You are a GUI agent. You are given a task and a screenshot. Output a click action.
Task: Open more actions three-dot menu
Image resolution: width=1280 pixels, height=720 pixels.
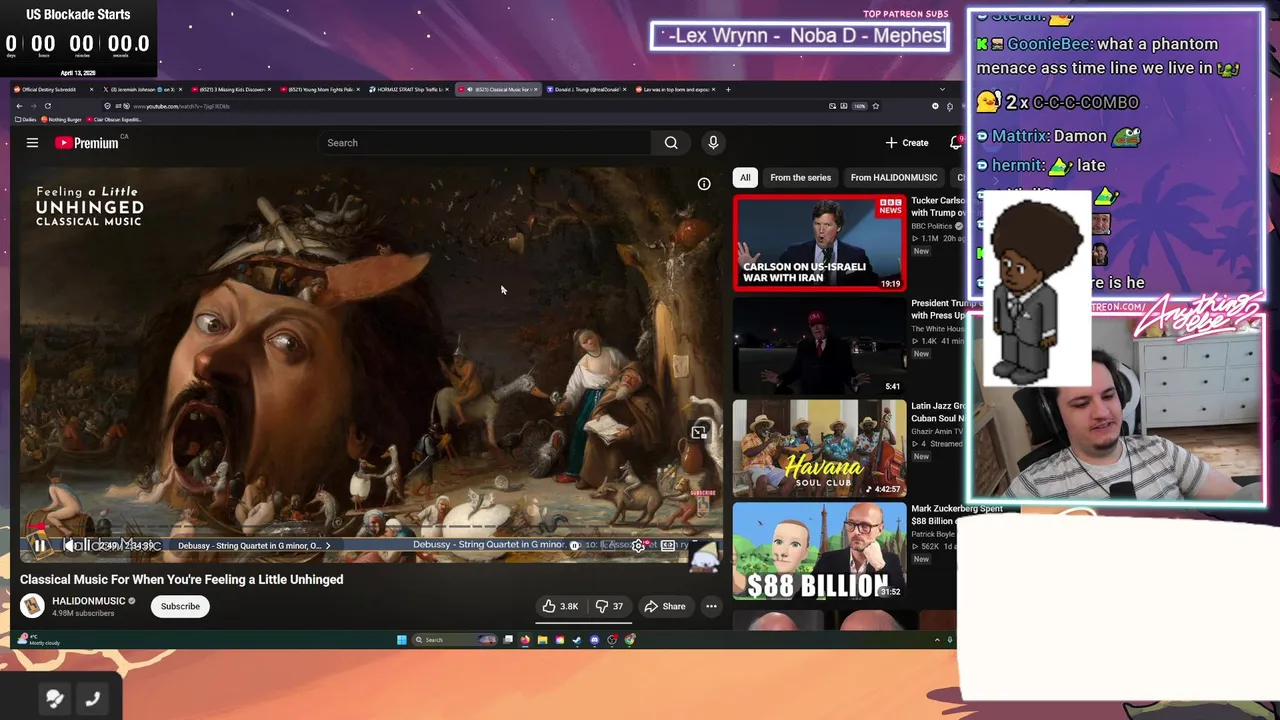(x=711, y=606)
